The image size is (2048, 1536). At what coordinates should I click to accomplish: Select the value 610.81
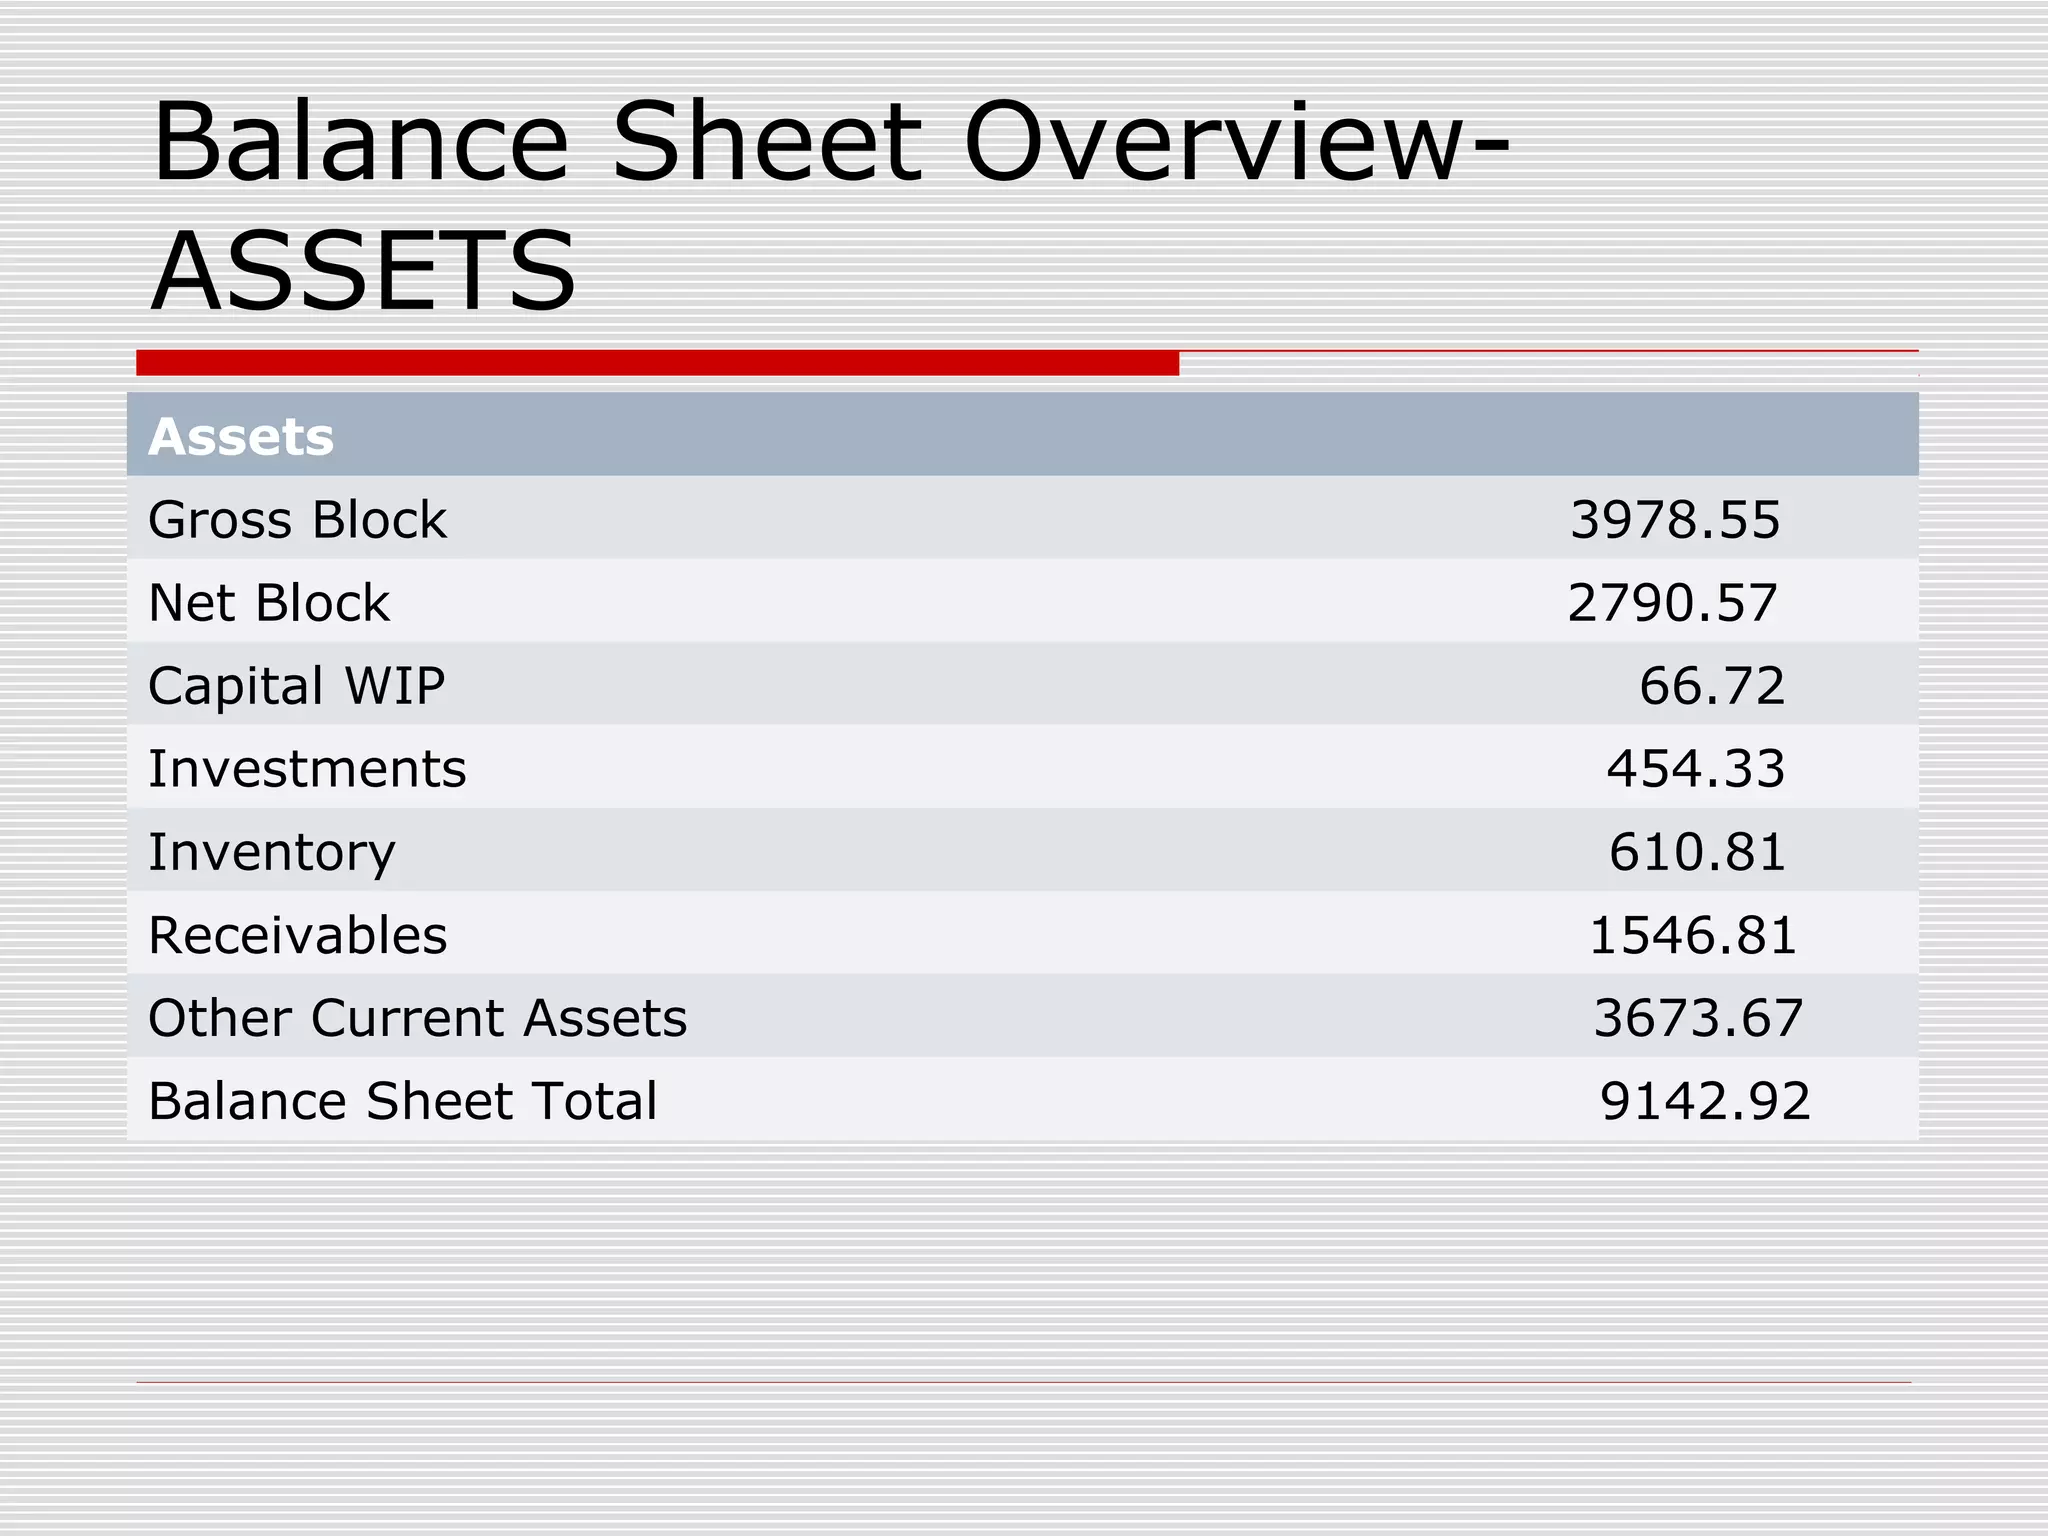point(1697,852)
